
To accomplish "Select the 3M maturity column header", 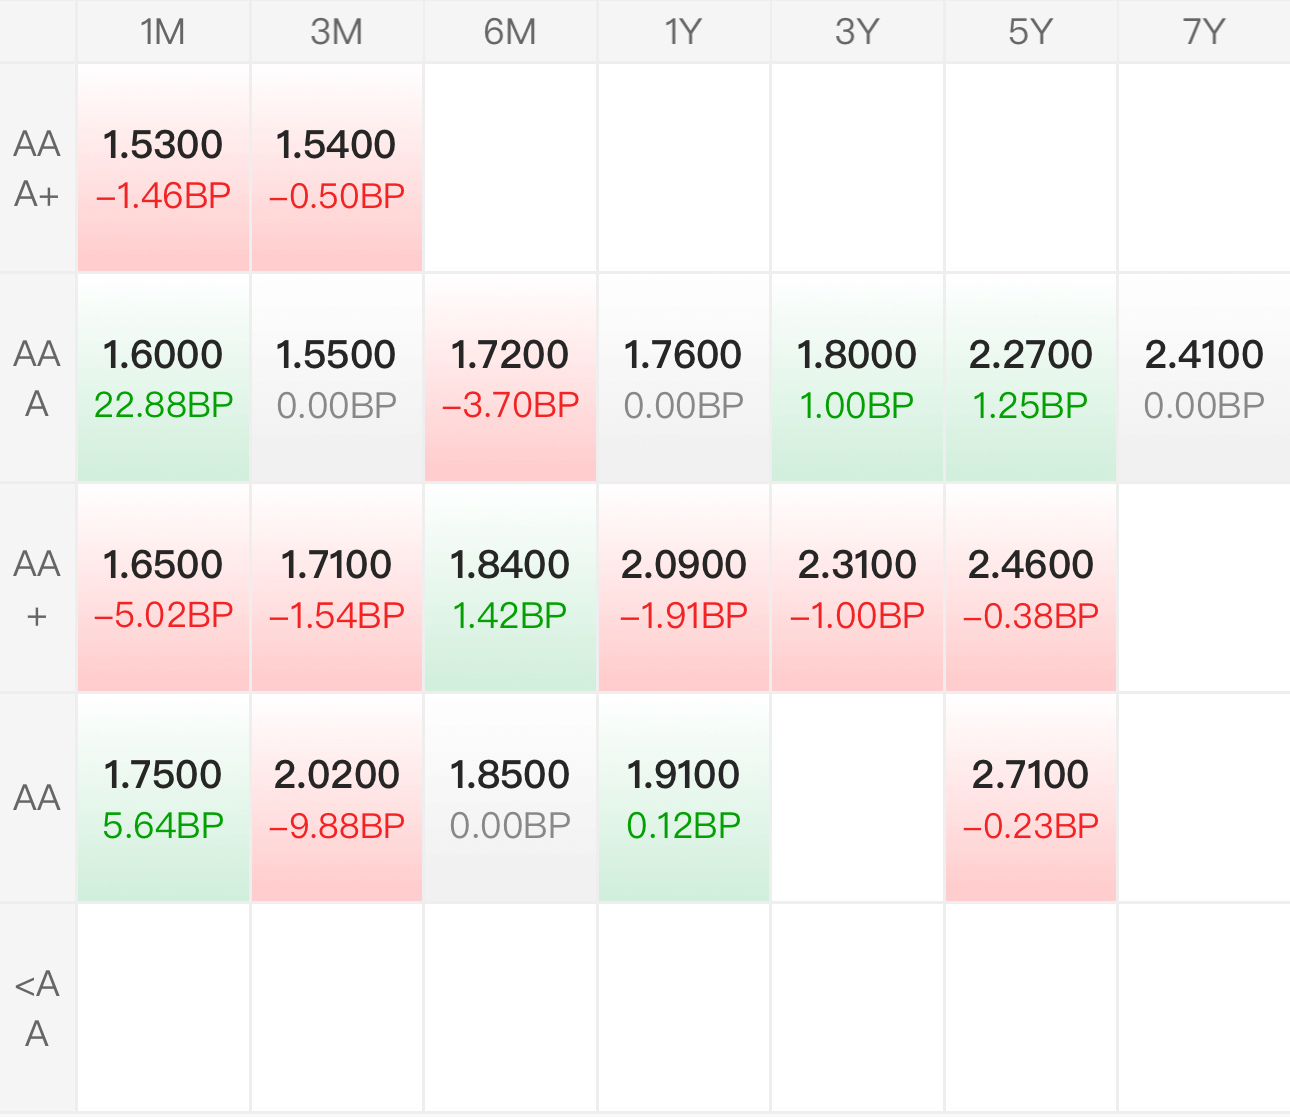I will pos(336,32).
